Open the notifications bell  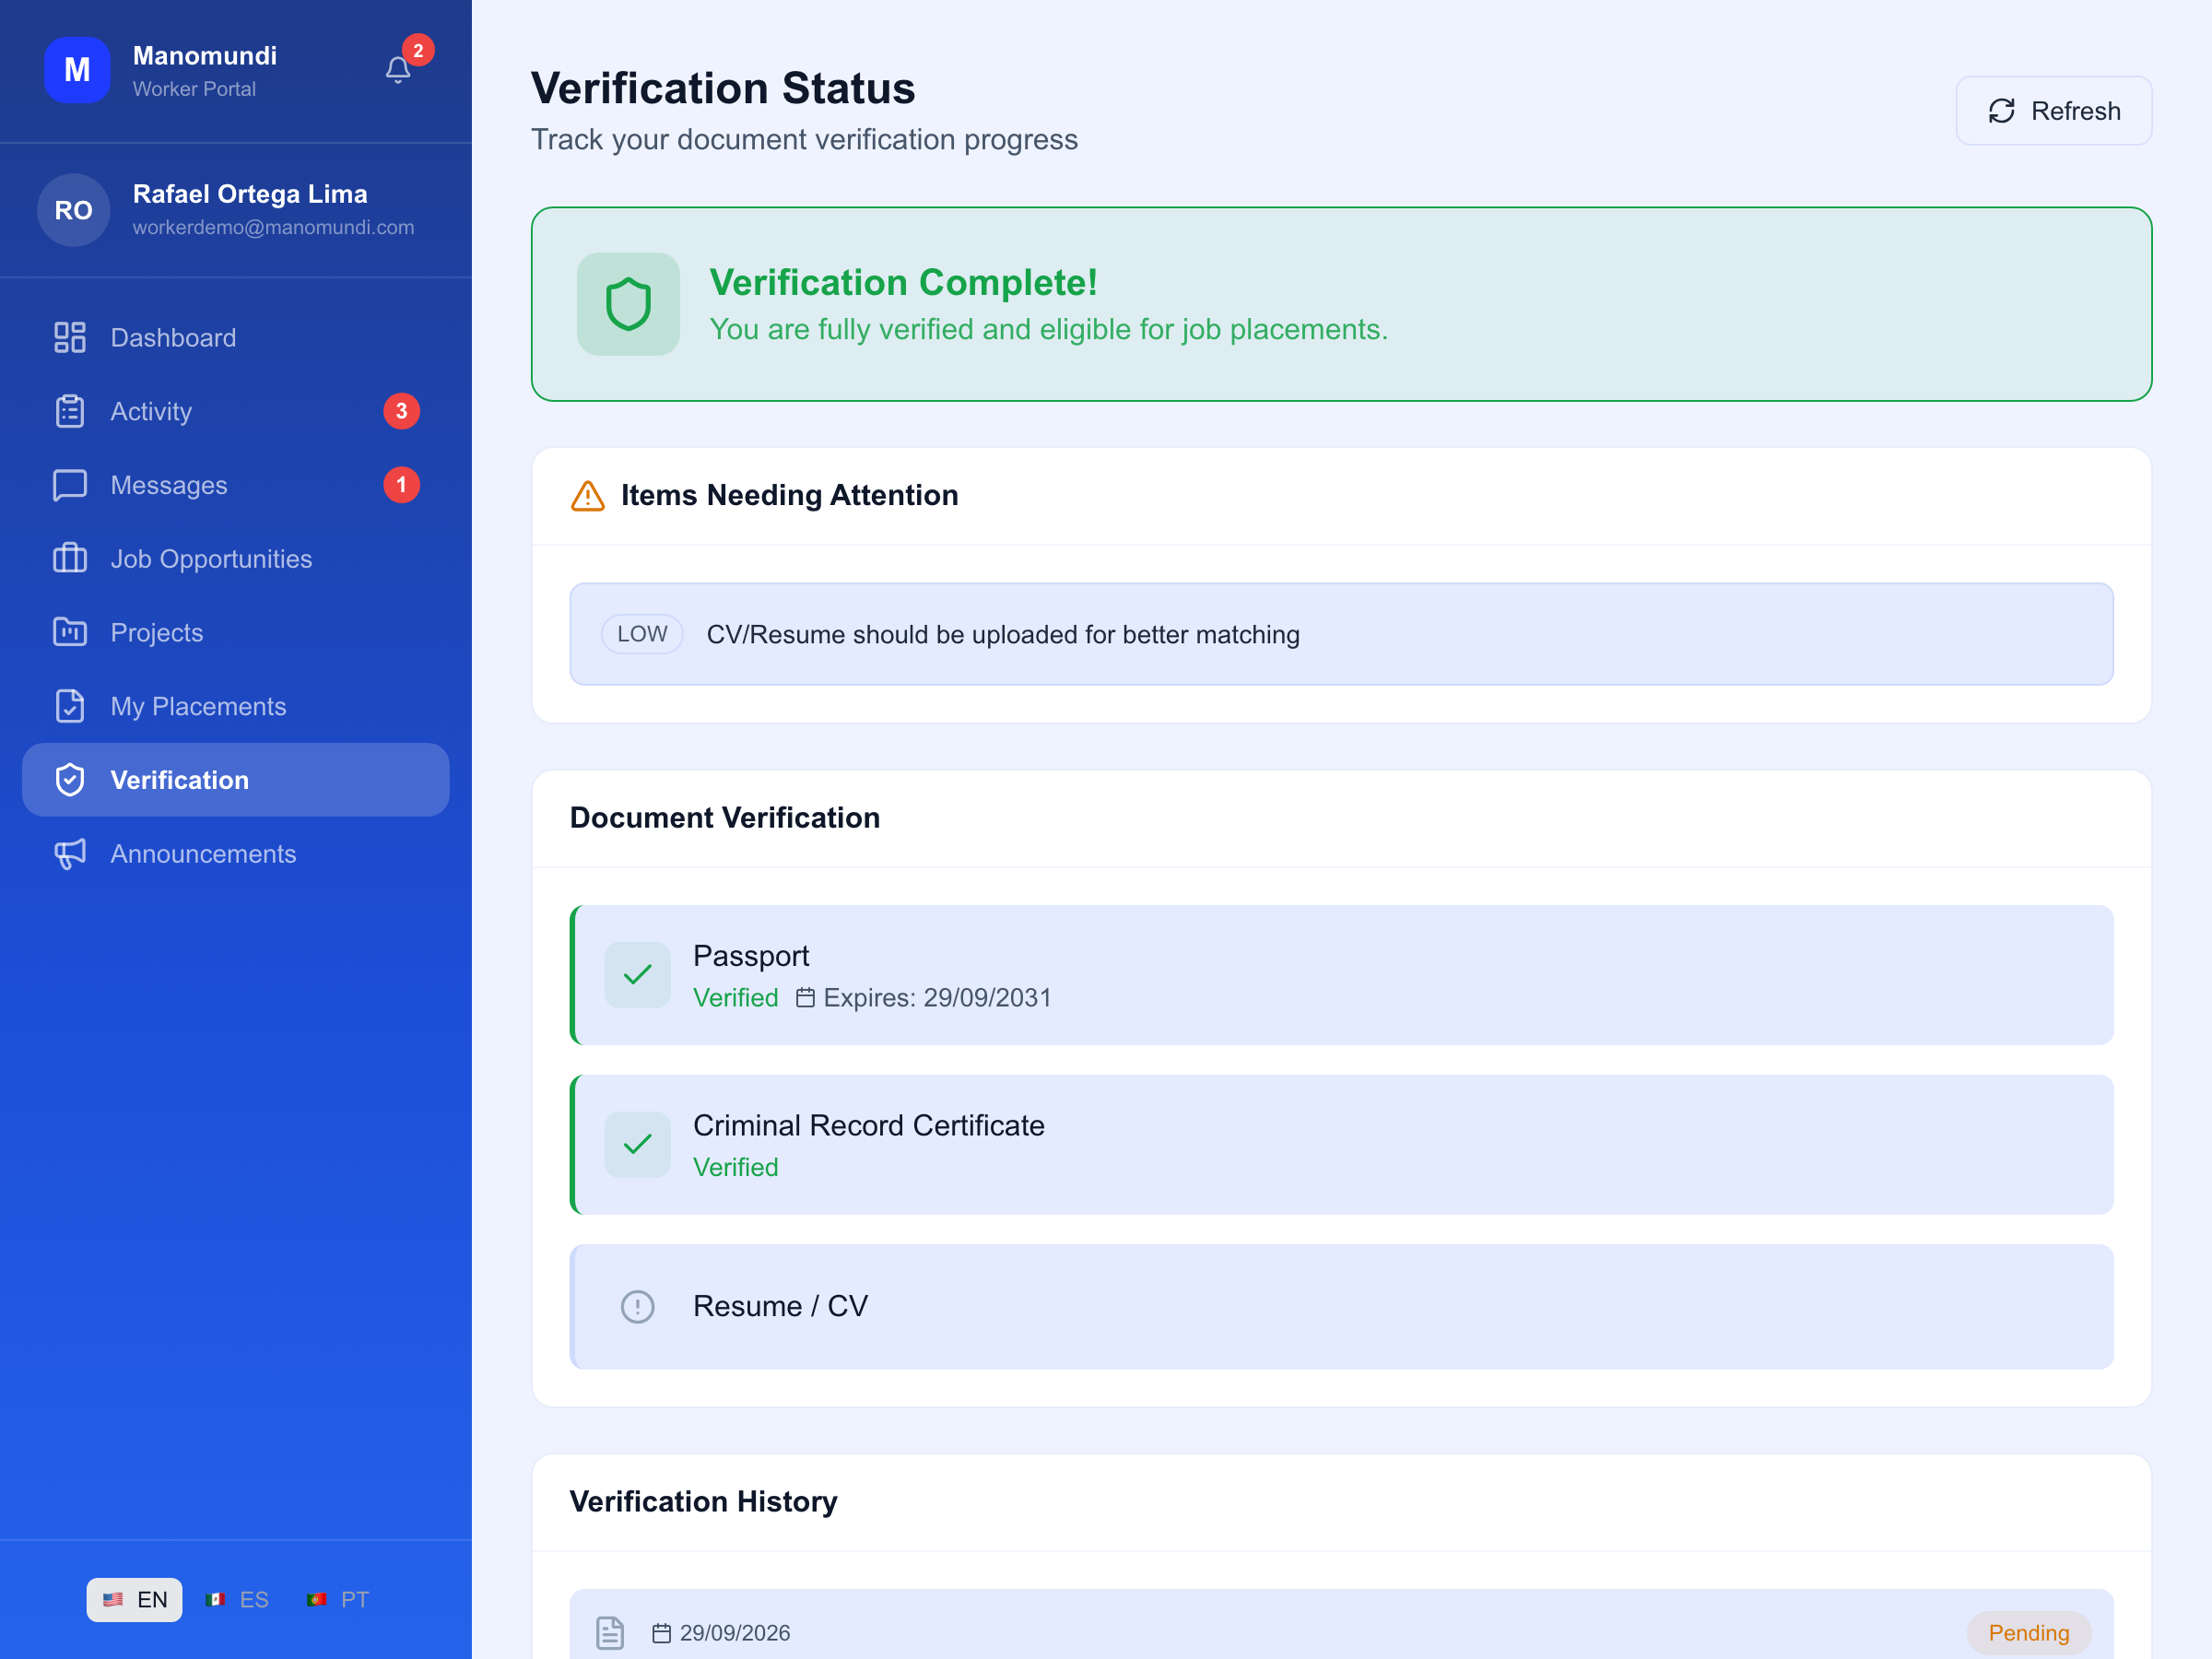pyautogui.click(x=397, y=70)
